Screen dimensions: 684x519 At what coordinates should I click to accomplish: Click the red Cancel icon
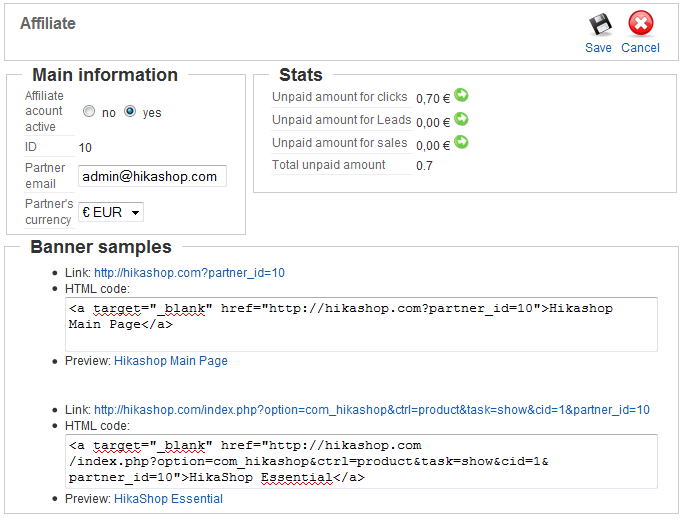[x=641, y=23]
